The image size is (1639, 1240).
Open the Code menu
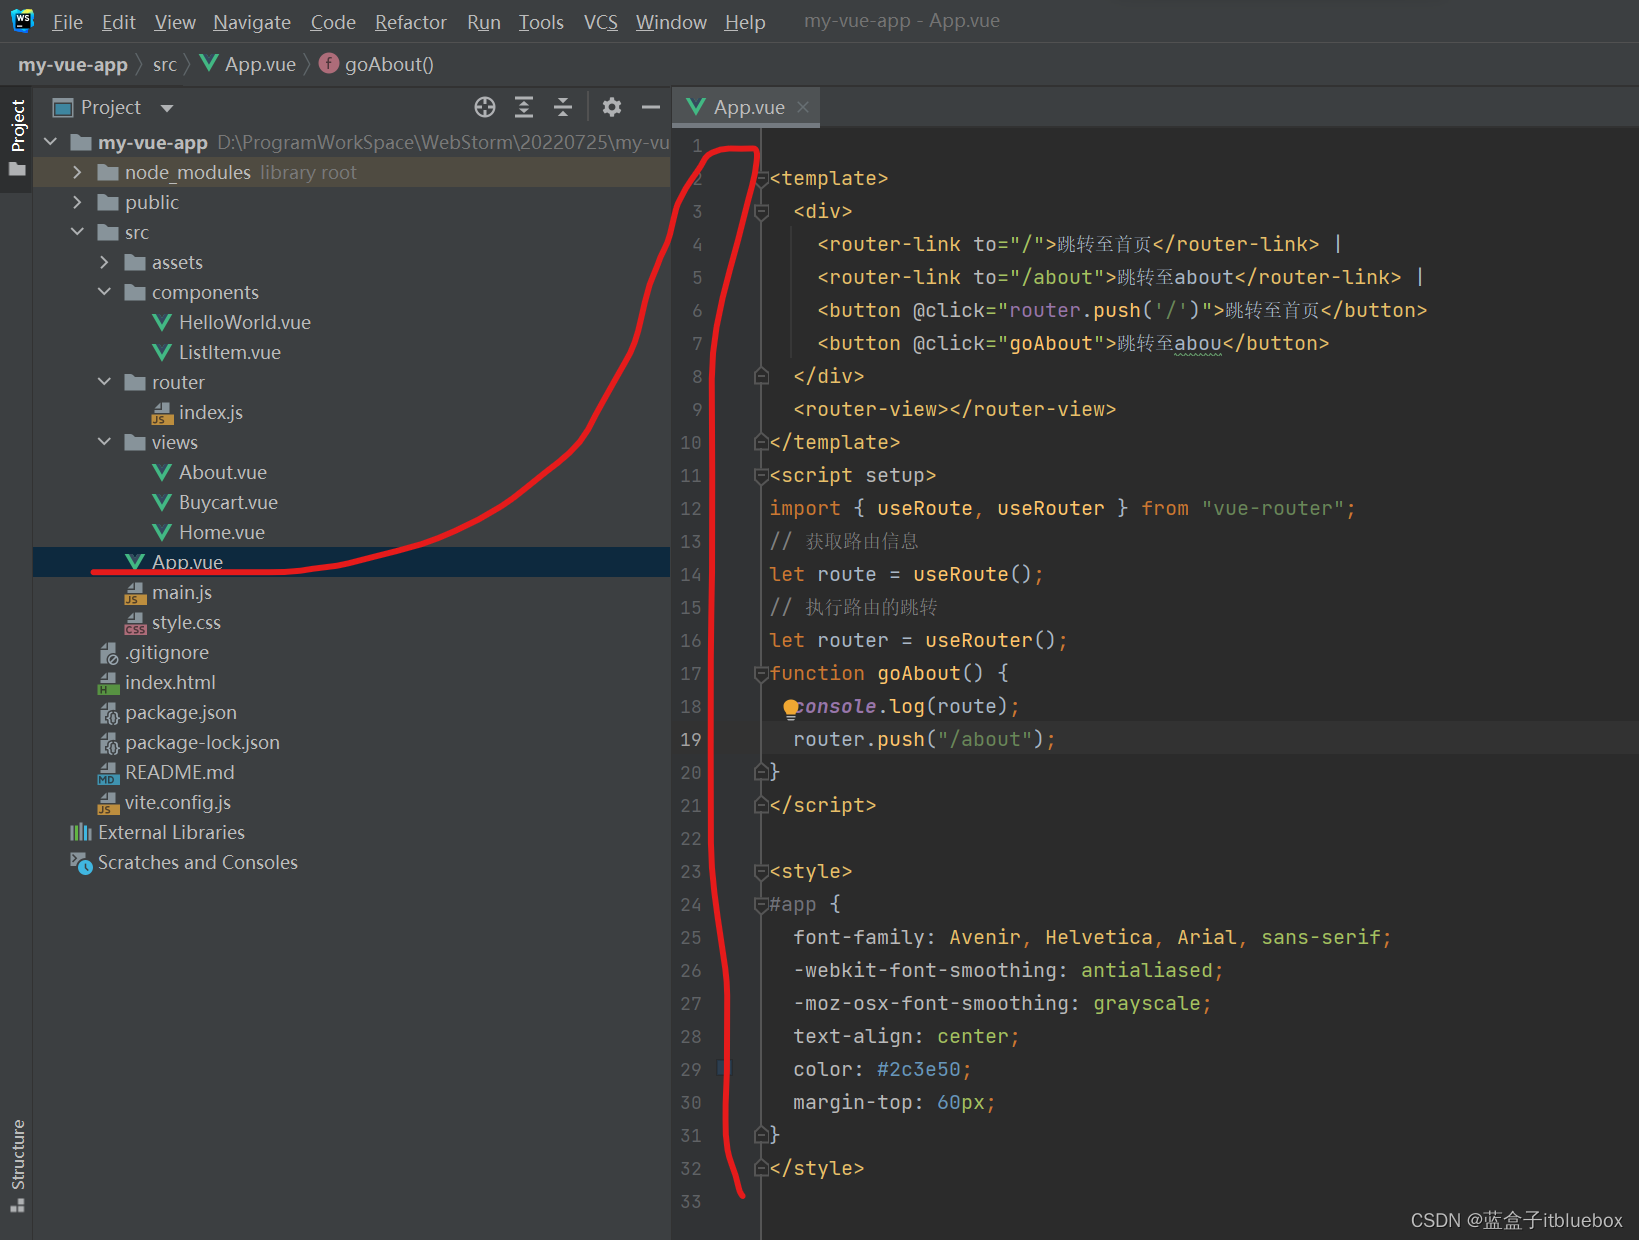click(333, 22)
